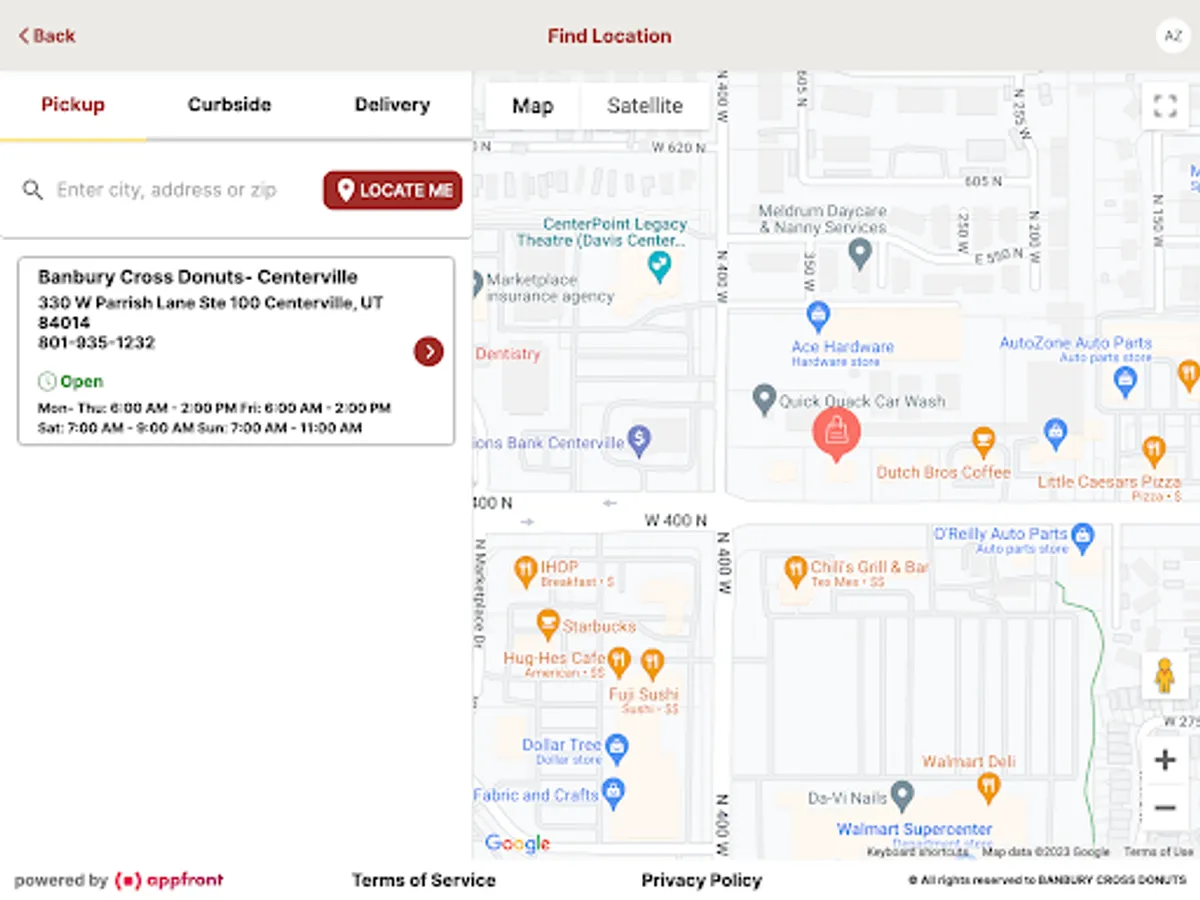Select the Pickup tab
This screenshot has width=1200, height=900.
[x=73, y=105]
